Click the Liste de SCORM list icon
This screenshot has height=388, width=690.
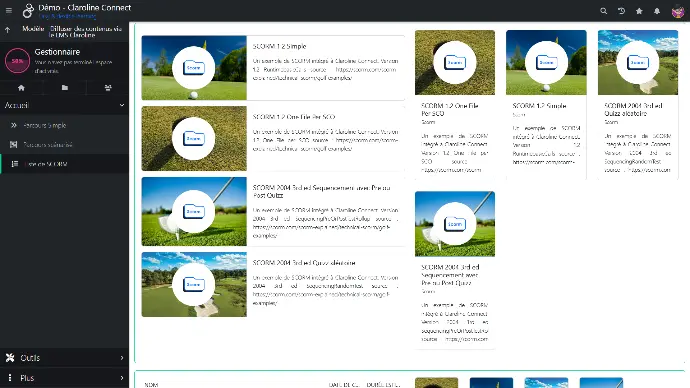point(15,164)
